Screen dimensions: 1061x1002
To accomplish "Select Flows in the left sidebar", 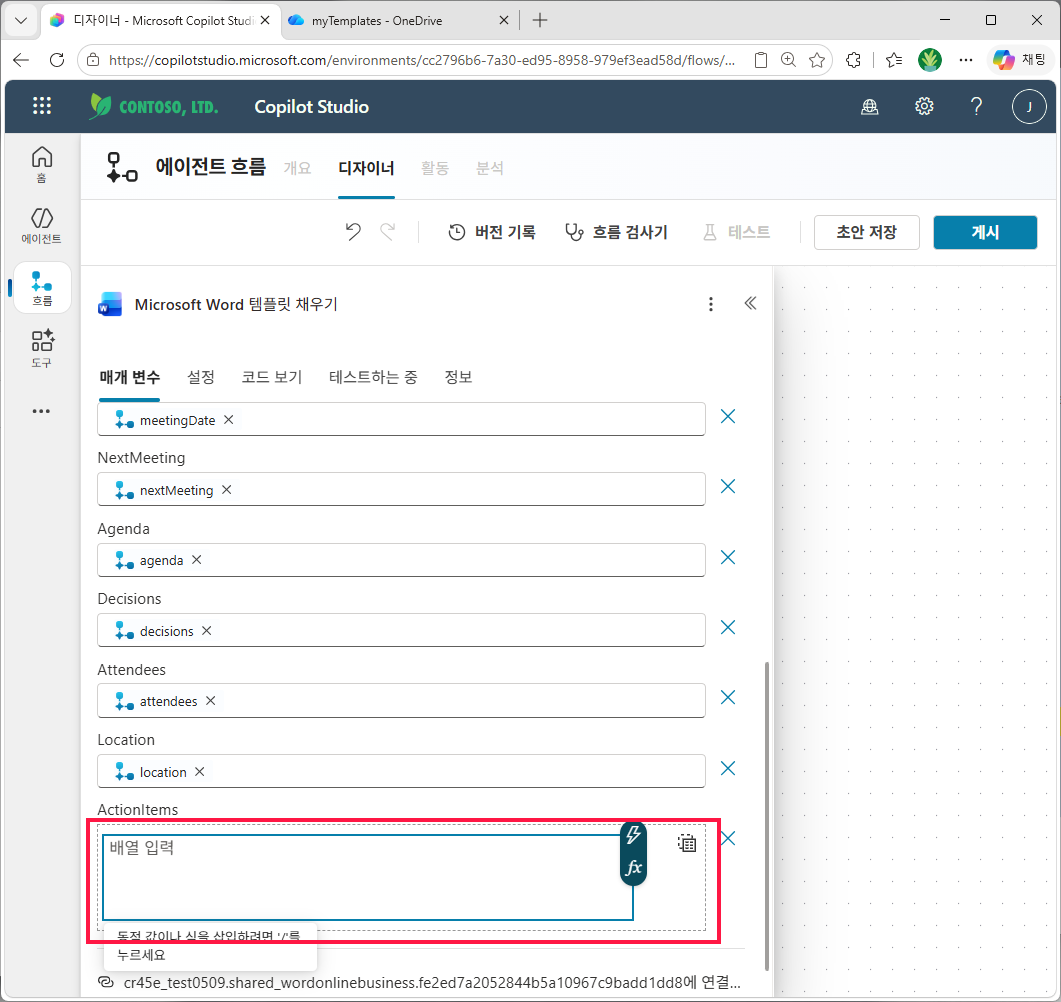I will [x=42, y=288].
